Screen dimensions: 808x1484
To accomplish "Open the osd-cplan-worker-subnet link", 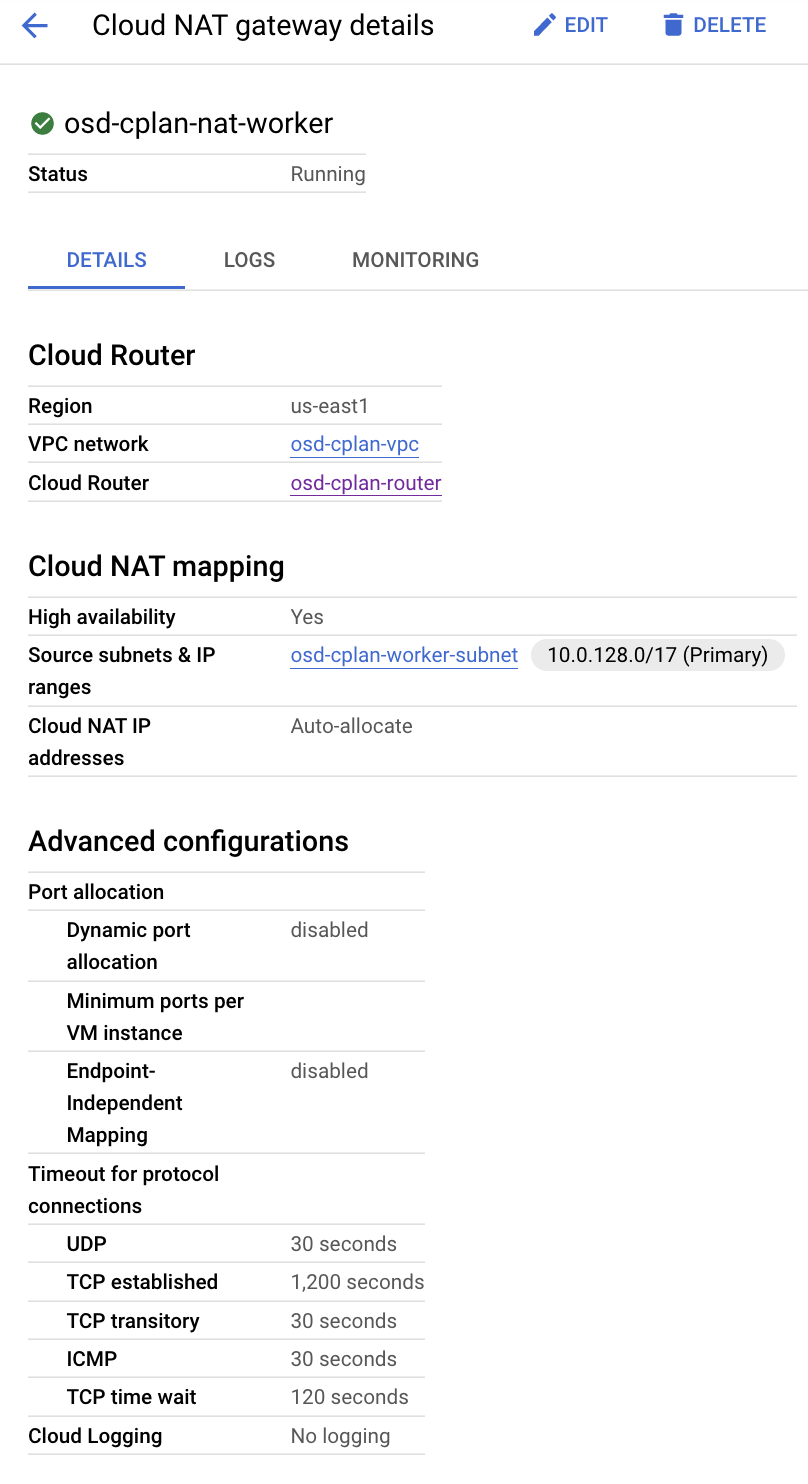I will (x=404, y=655).
